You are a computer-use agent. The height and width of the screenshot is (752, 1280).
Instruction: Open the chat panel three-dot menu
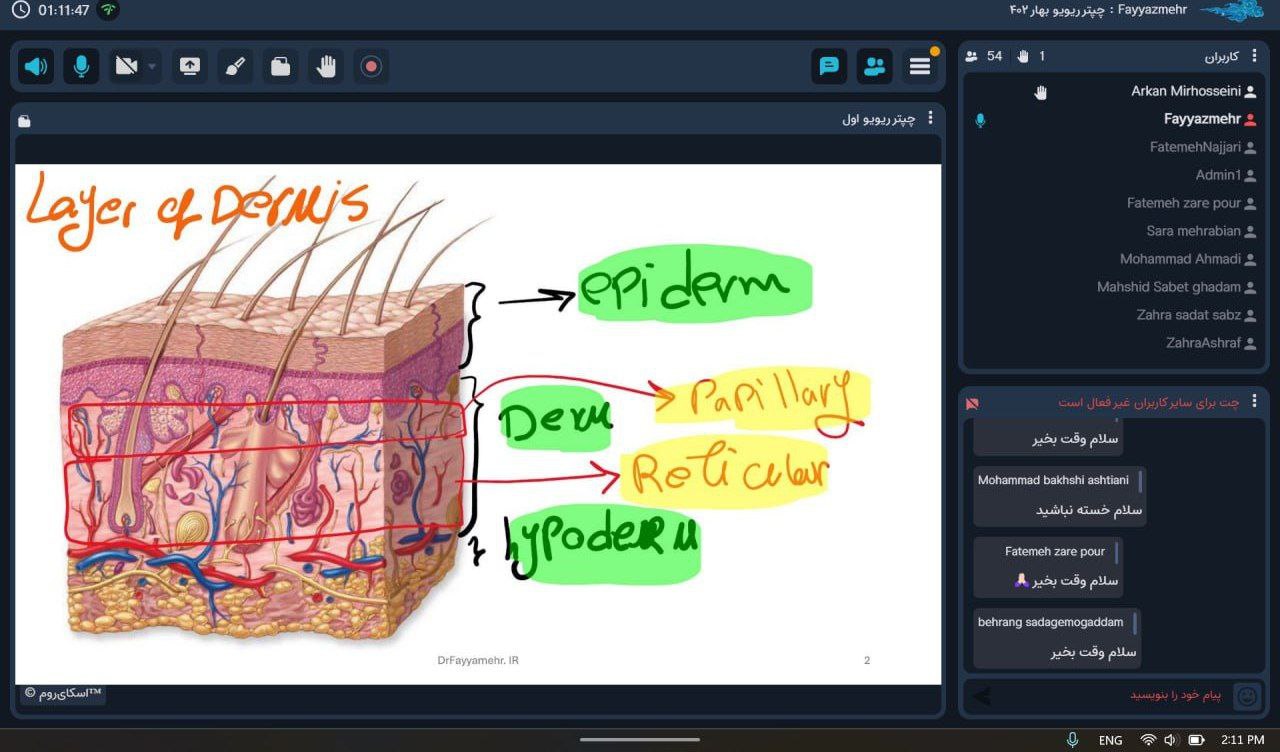[1255, 402]
